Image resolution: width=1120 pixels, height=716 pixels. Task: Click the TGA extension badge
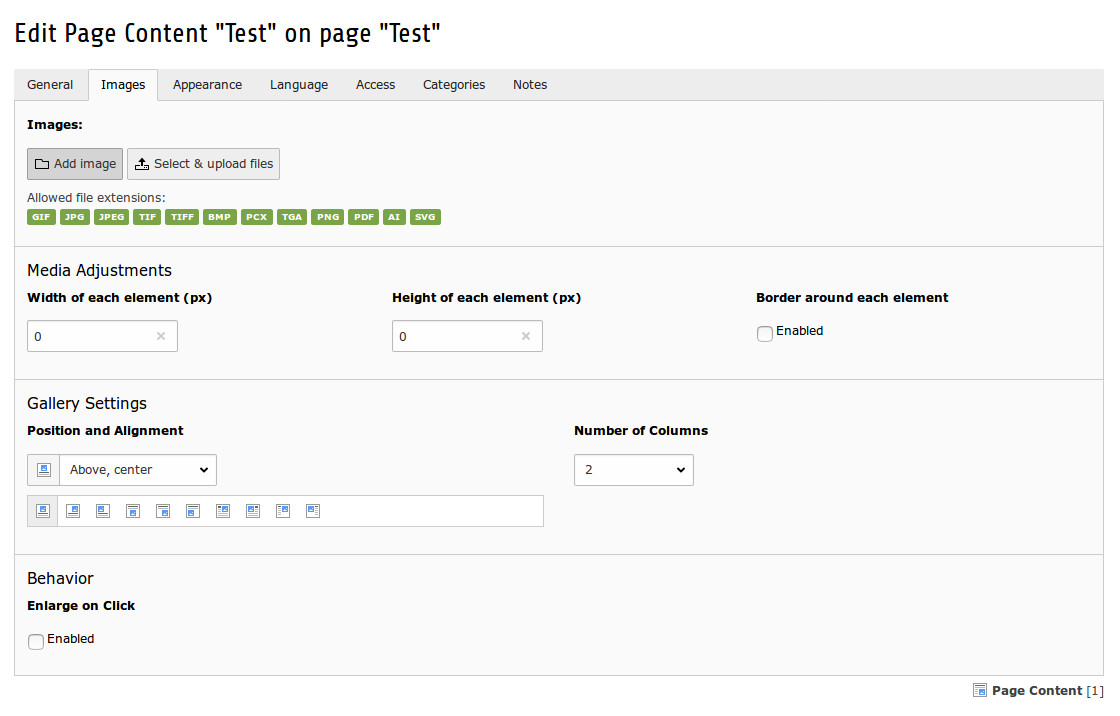tap(292, 217)
